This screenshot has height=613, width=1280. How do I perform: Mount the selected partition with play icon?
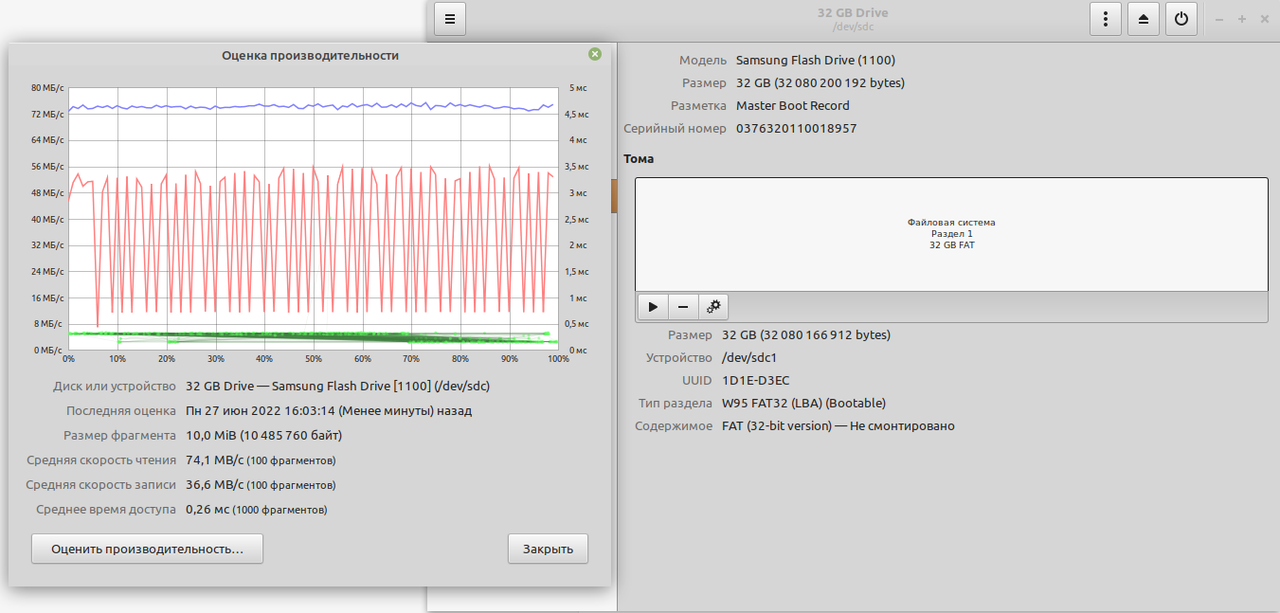[652, 306]
